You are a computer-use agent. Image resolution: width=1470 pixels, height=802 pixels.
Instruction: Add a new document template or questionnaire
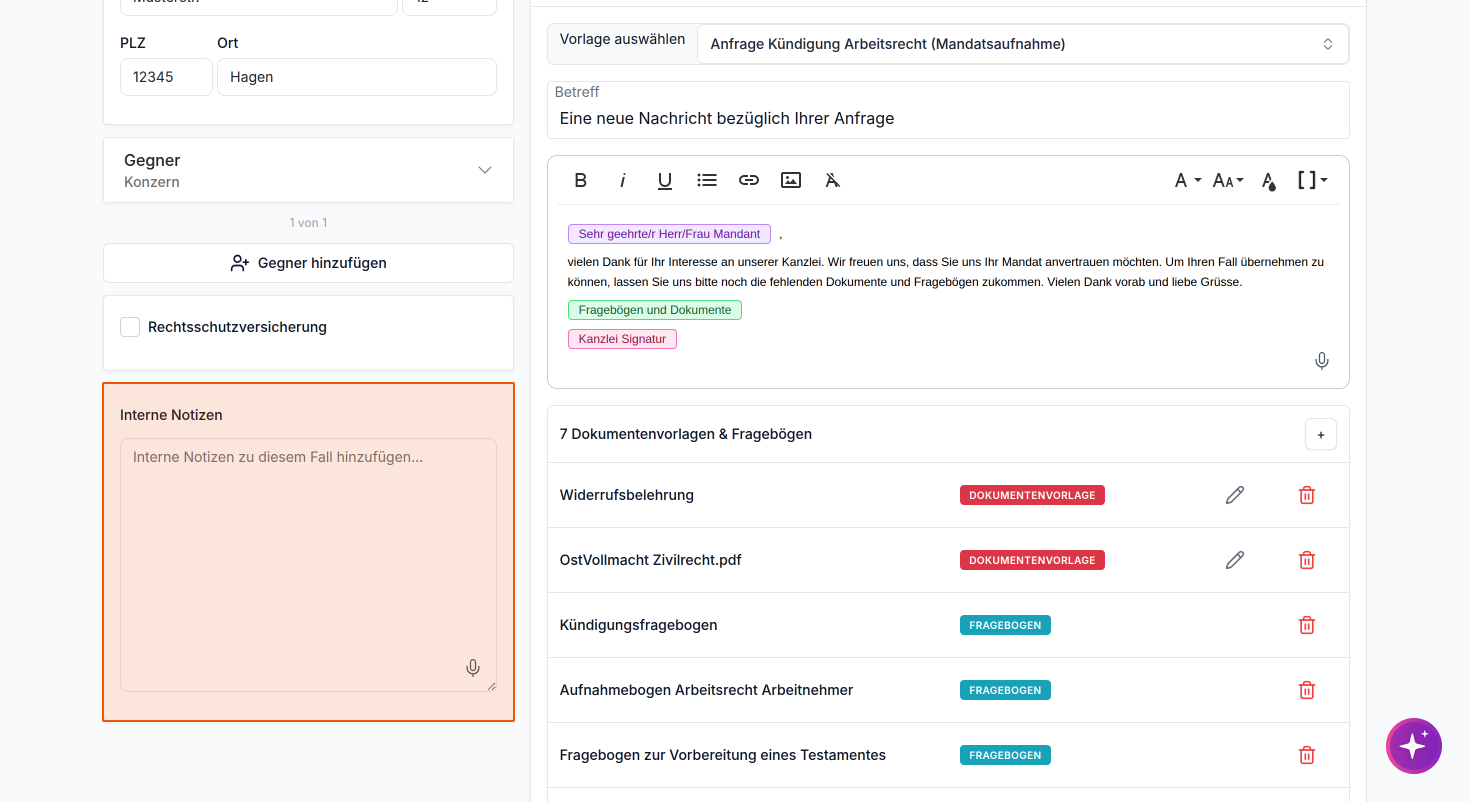tap(1321, 434)
